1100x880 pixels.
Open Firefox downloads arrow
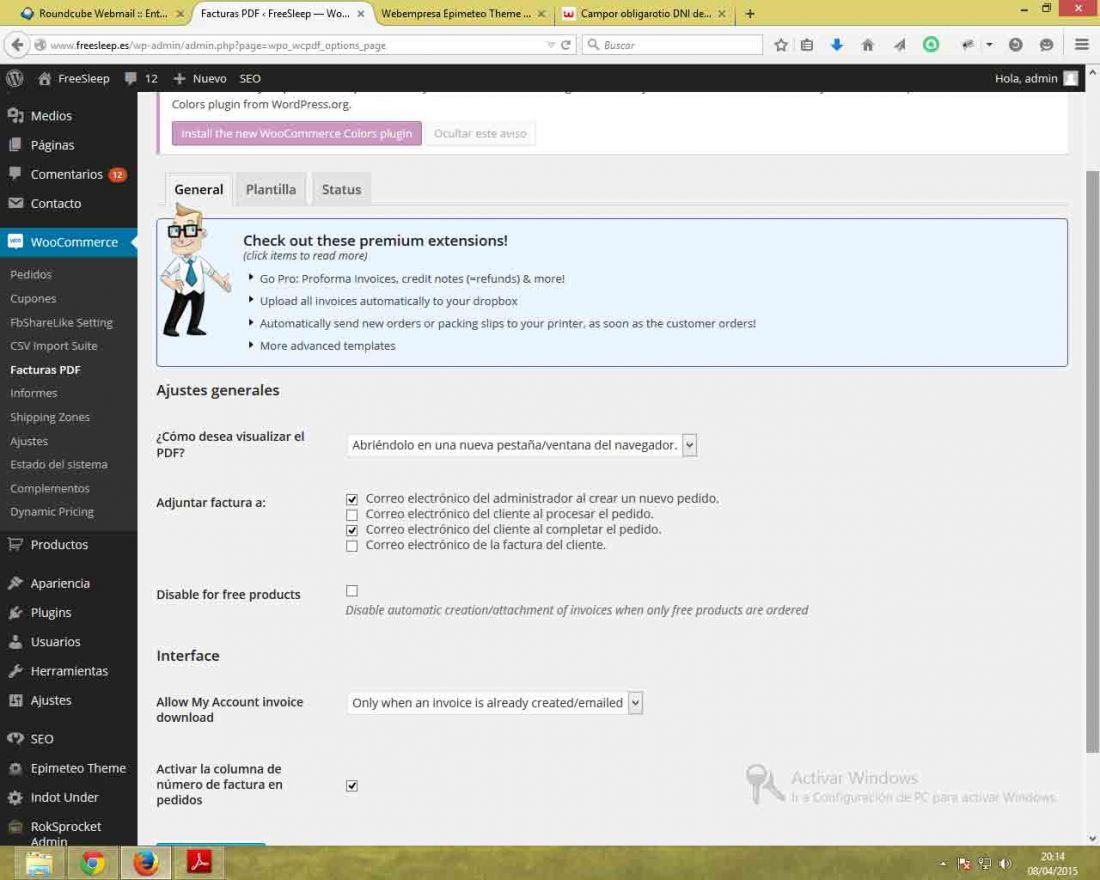tap(836, 45)
